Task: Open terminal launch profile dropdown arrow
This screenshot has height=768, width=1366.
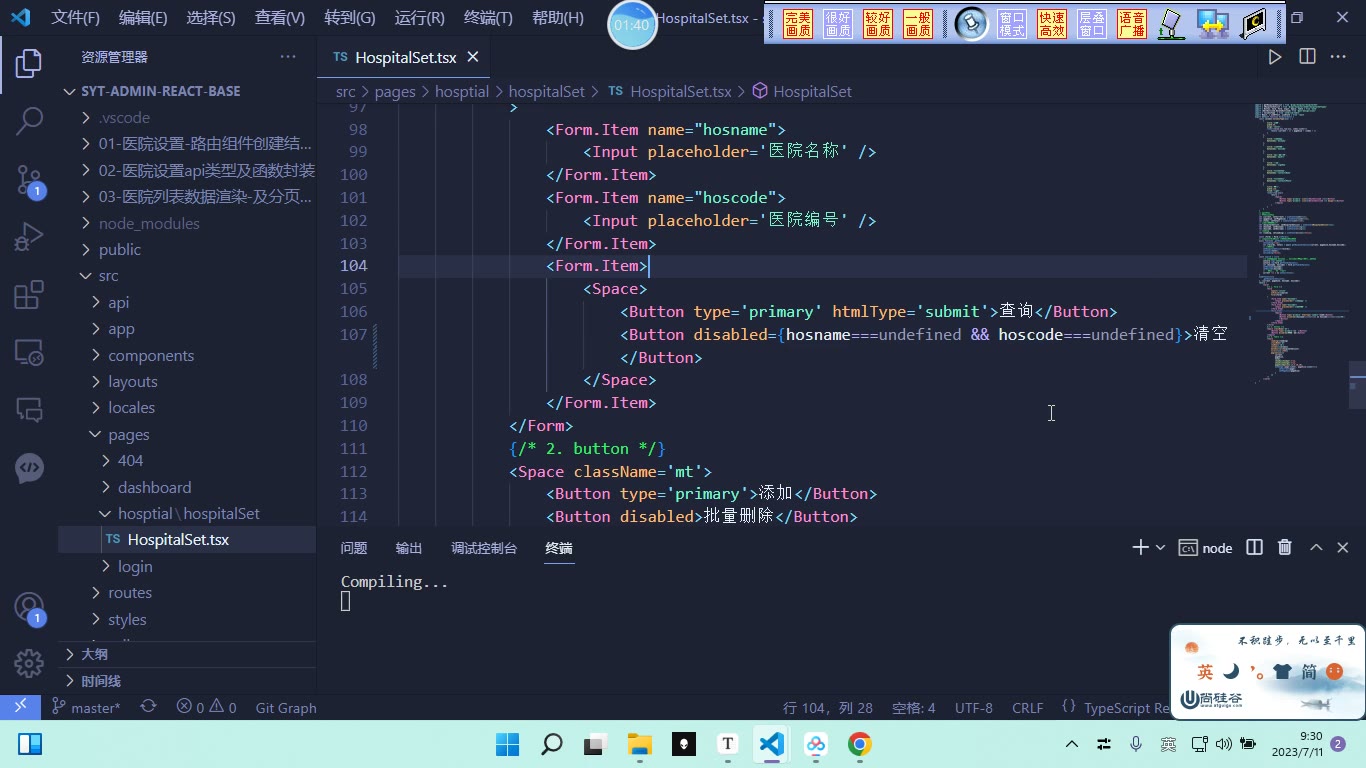Action: pyautogui.click(x=1160, y=547)
